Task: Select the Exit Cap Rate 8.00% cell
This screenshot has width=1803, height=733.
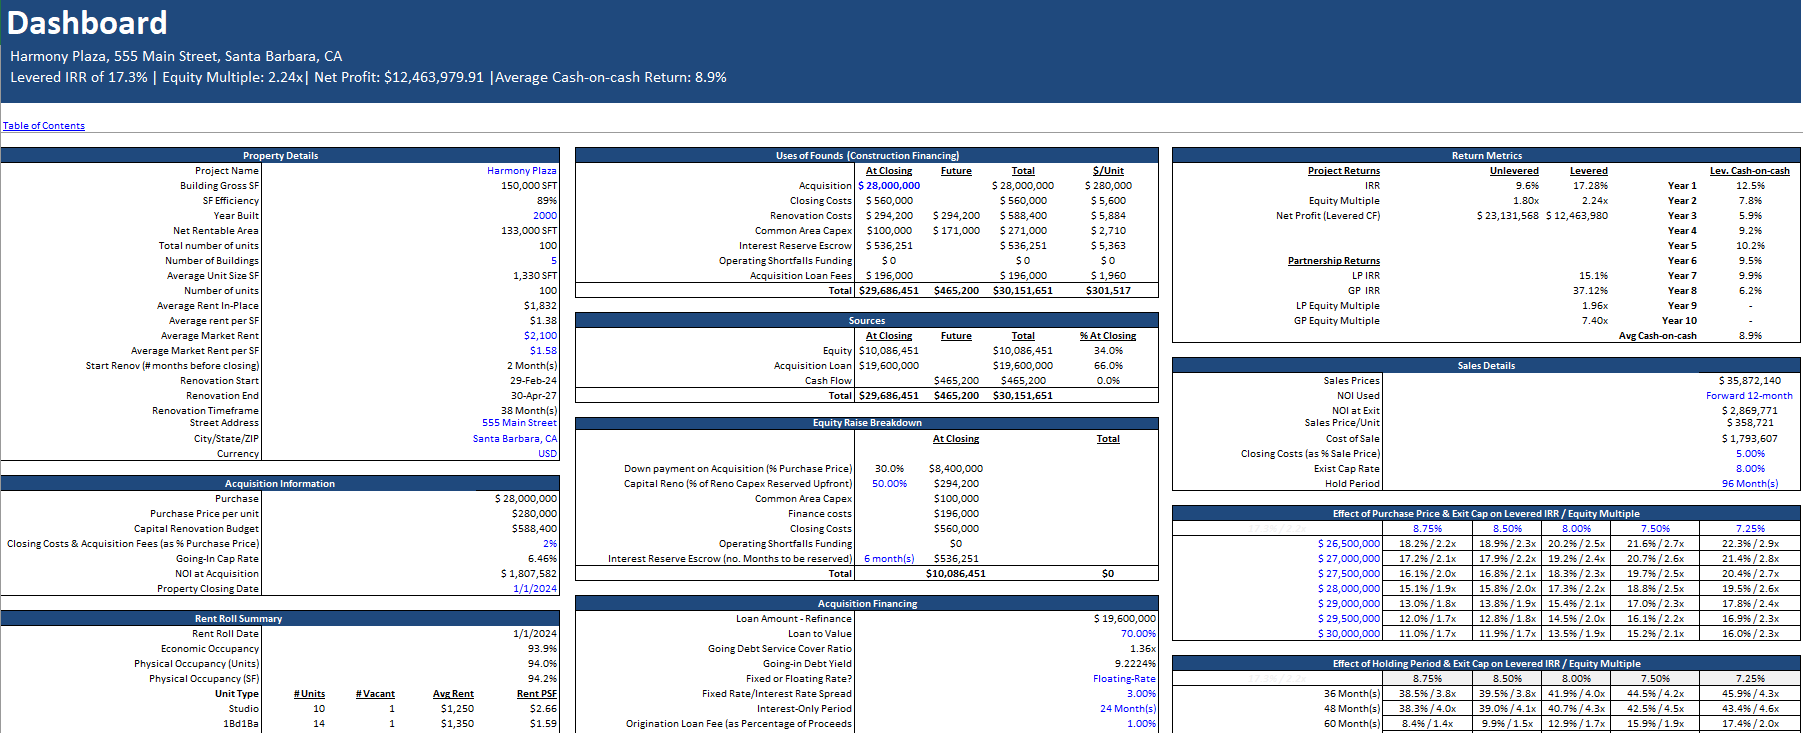Action: tap(1750, 469)
